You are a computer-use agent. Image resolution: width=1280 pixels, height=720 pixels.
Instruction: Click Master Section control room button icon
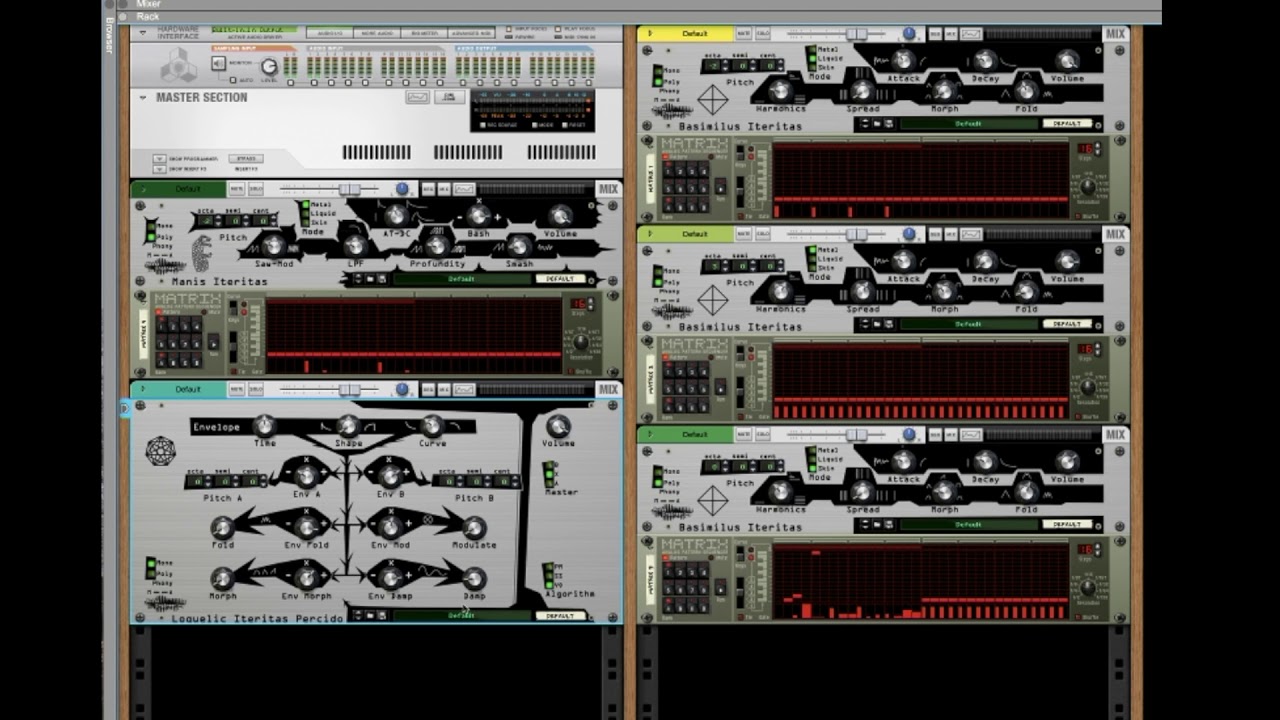point(450,97)
